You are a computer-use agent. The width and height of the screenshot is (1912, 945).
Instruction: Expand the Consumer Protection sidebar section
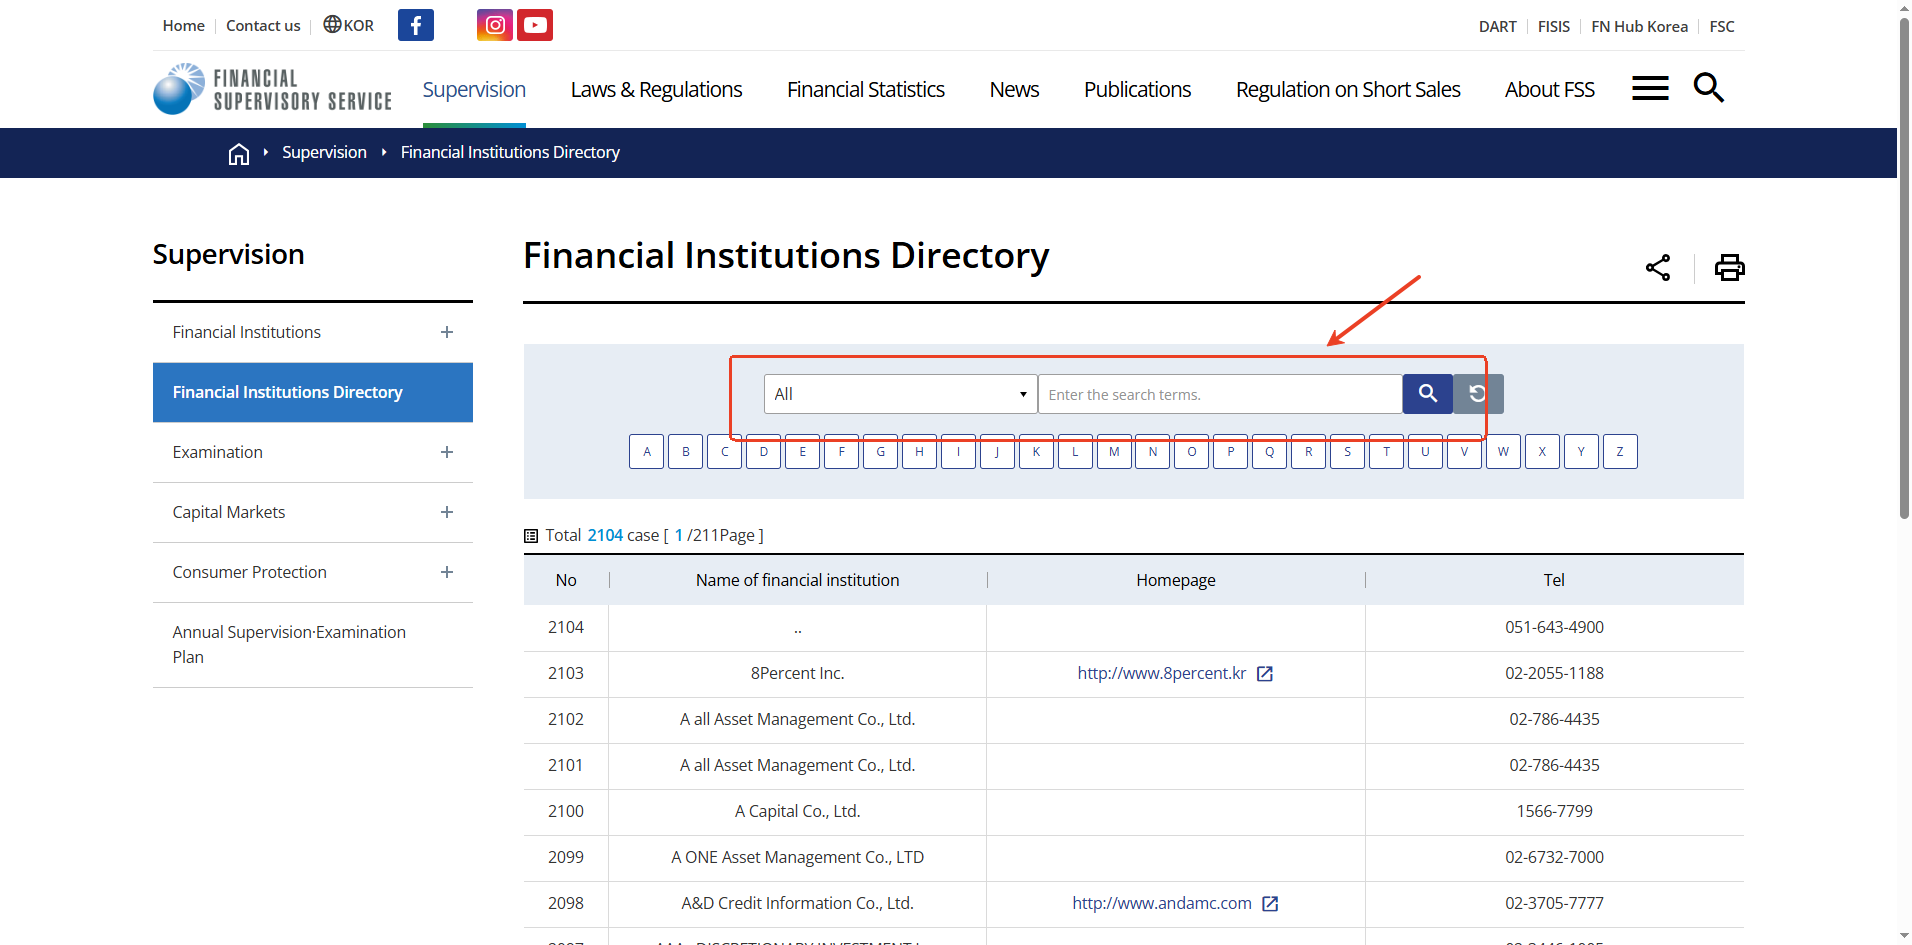pos(447,572)
